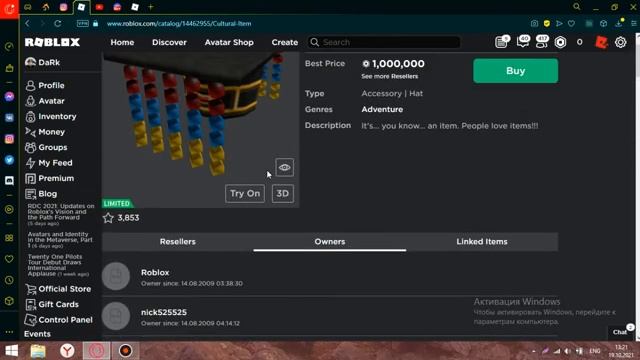Open Avatars and Identity blog post
The image size is (640, 360).
point(60,240)
